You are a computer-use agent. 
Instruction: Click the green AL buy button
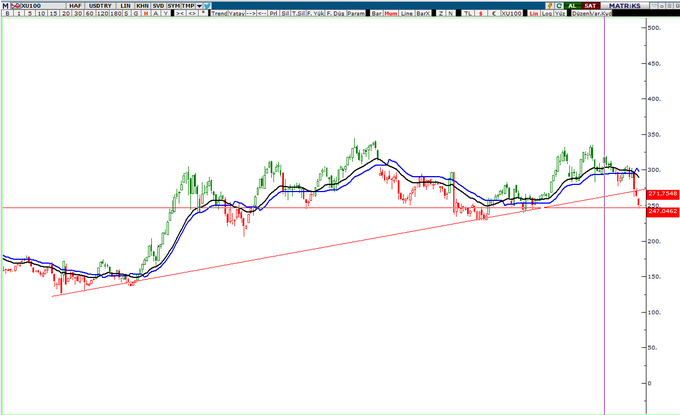[573, 6]
